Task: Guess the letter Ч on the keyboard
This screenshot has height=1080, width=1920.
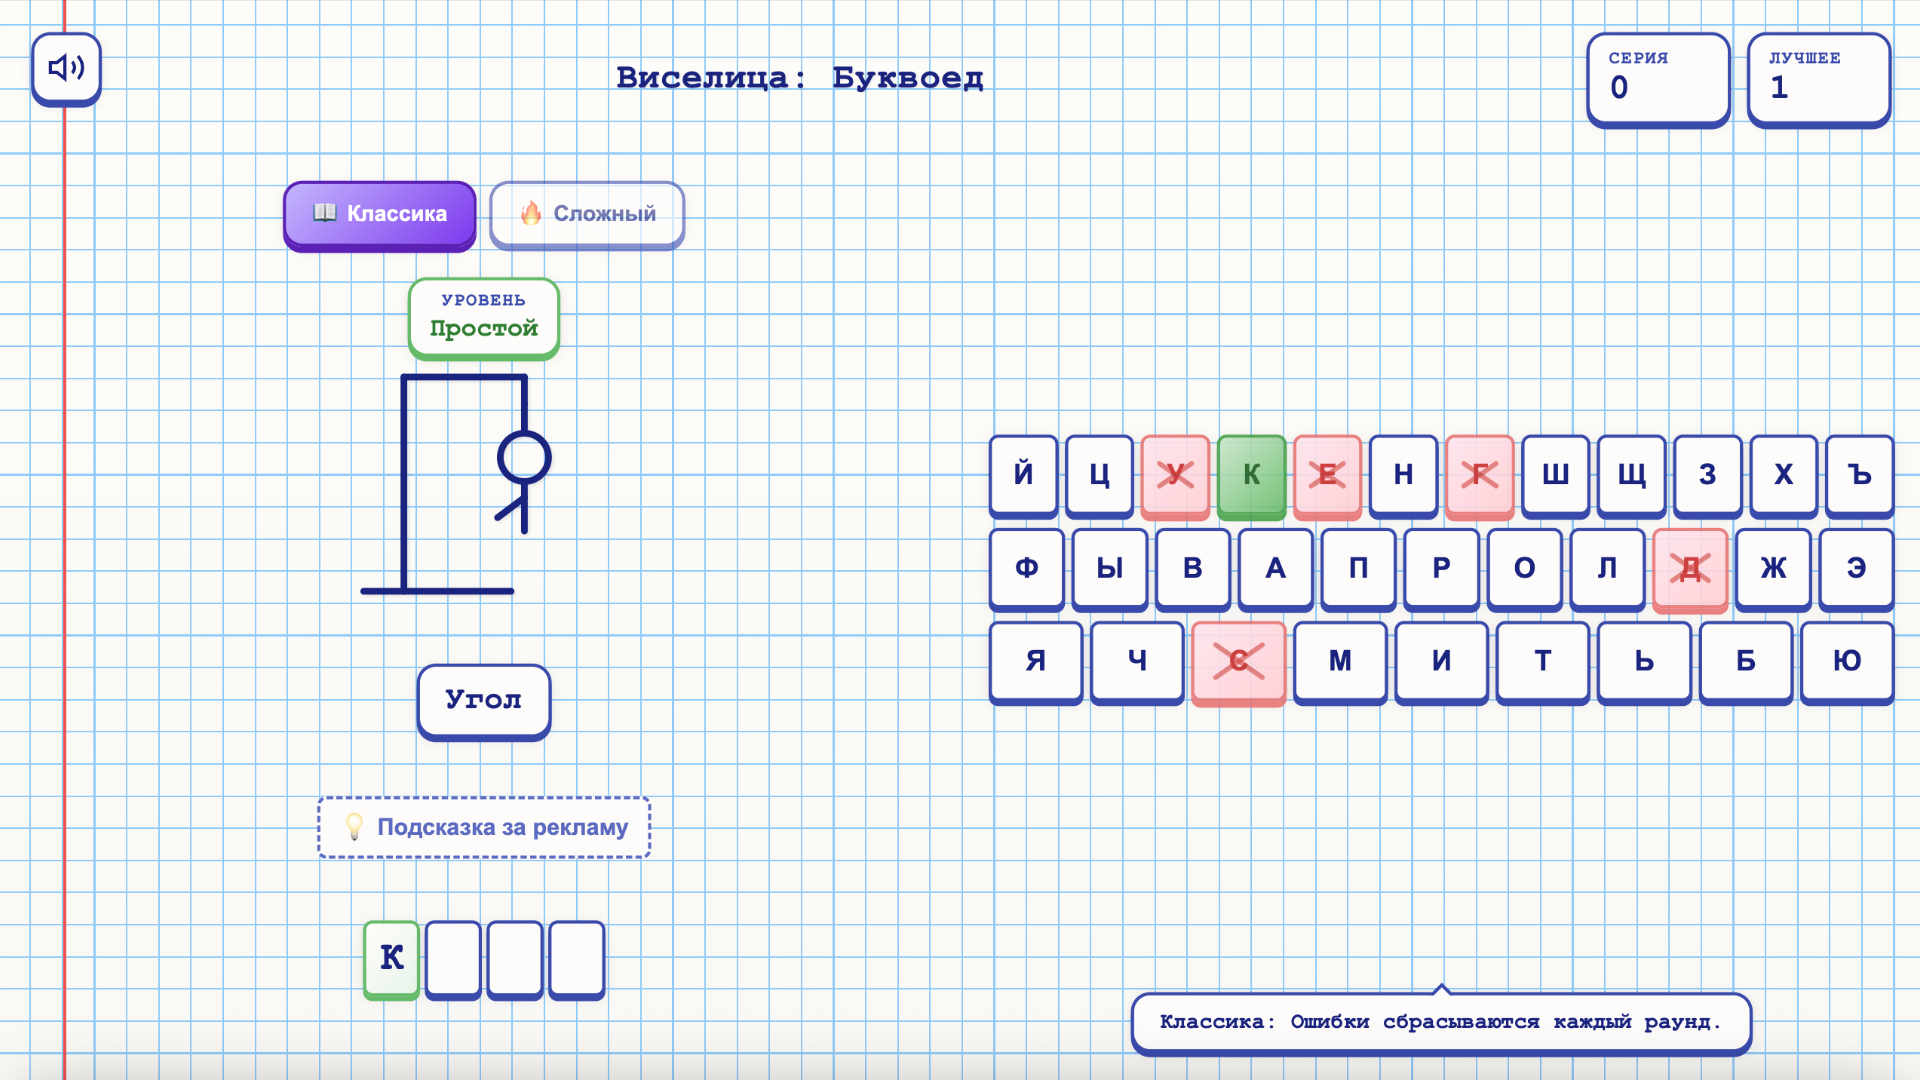Action: (1138, 662)
